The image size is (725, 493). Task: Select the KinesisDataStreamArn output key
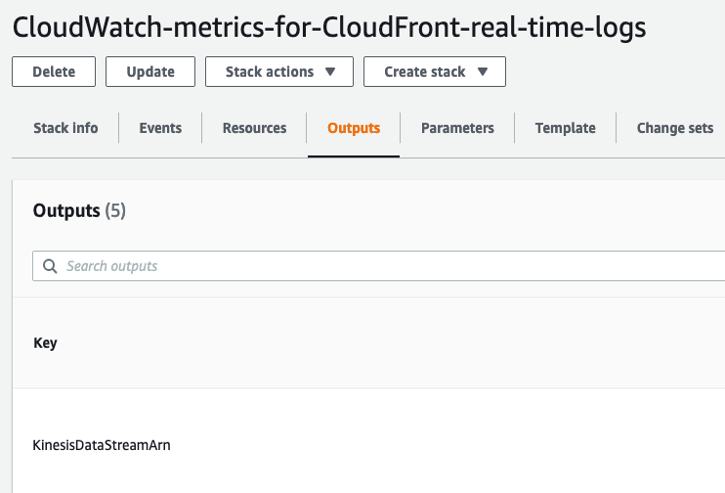coord(101,445)
